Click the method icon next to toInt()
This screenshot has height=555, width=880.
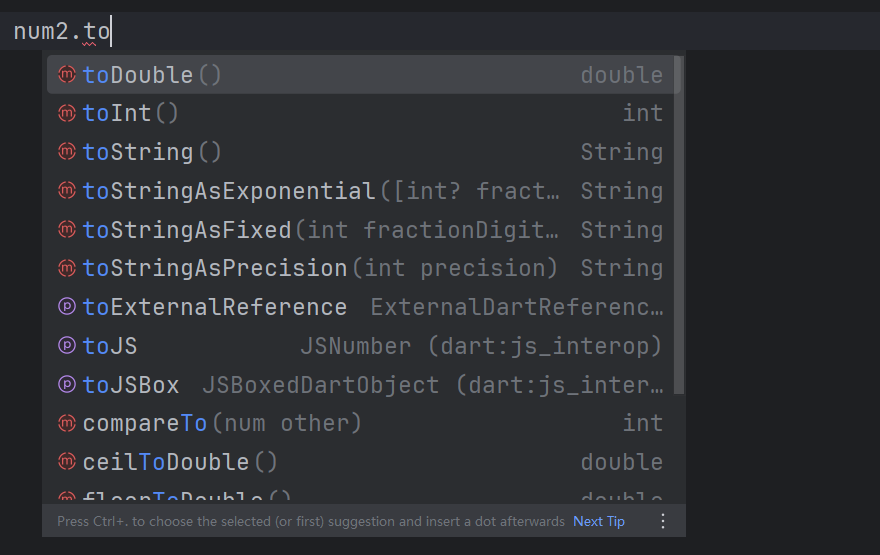[x=67, y=113]
